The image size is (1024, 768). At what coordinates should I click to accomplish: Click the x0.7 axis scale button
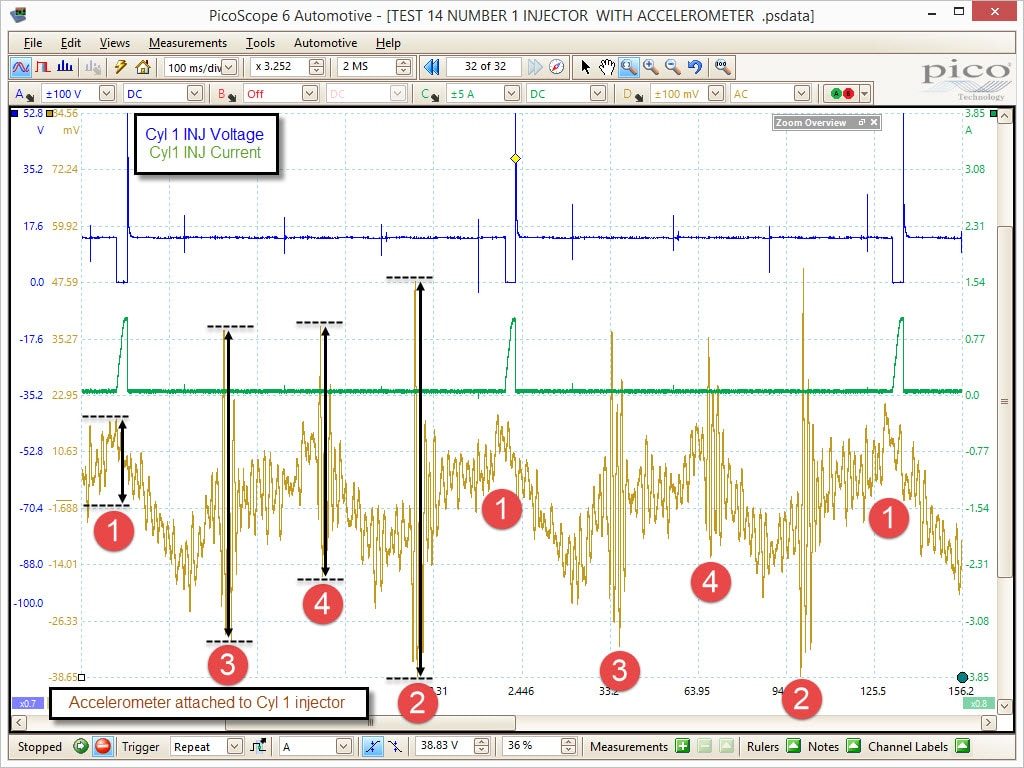(27, 703)
